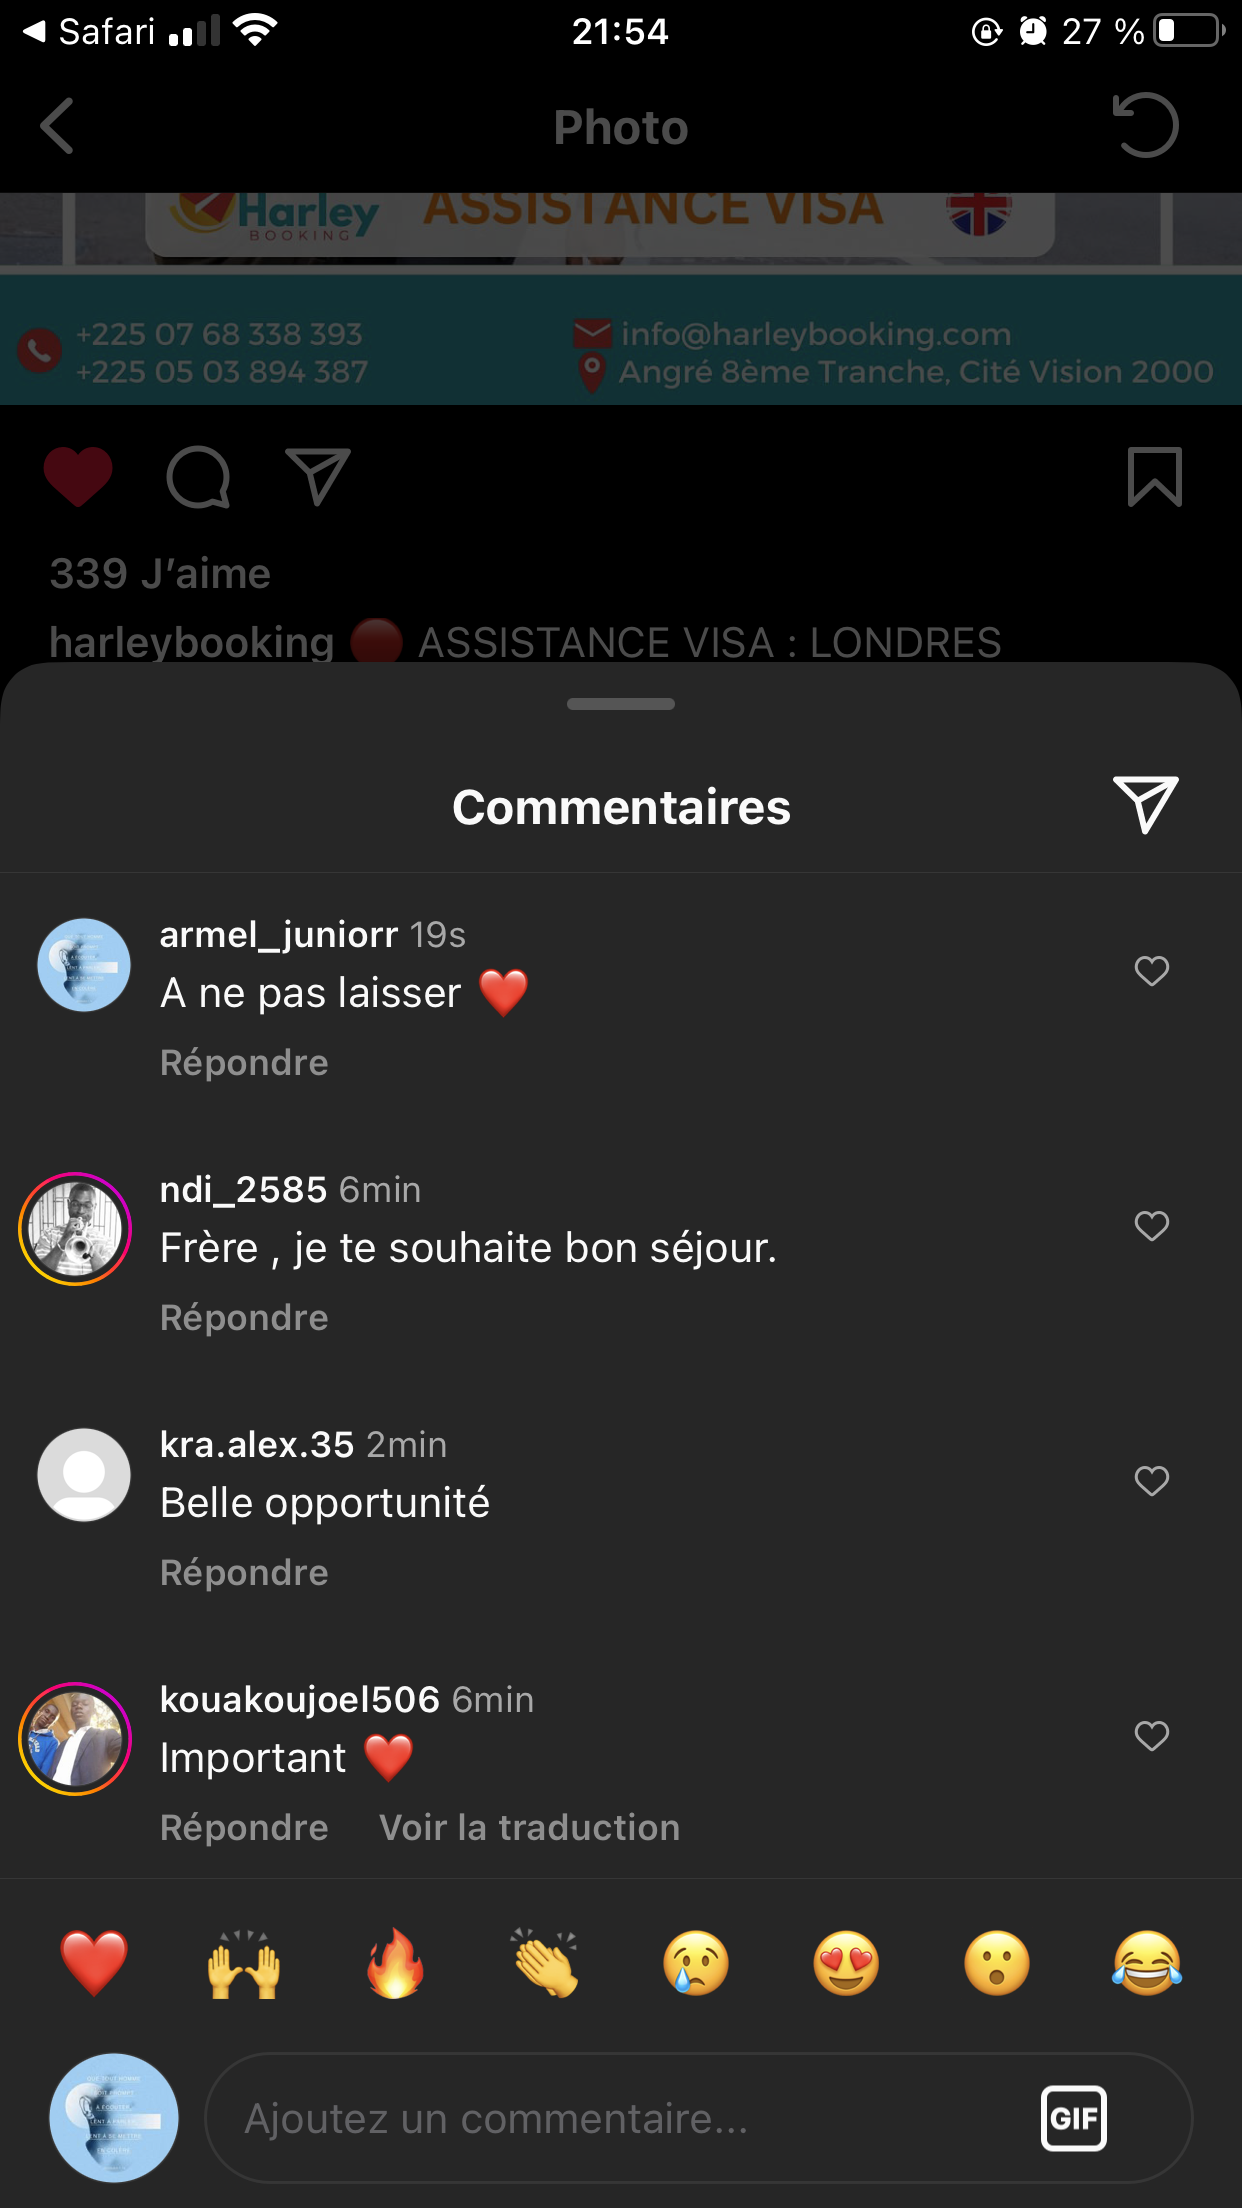Insert the laughing tears emoji

click(x=1147, y=1963)
